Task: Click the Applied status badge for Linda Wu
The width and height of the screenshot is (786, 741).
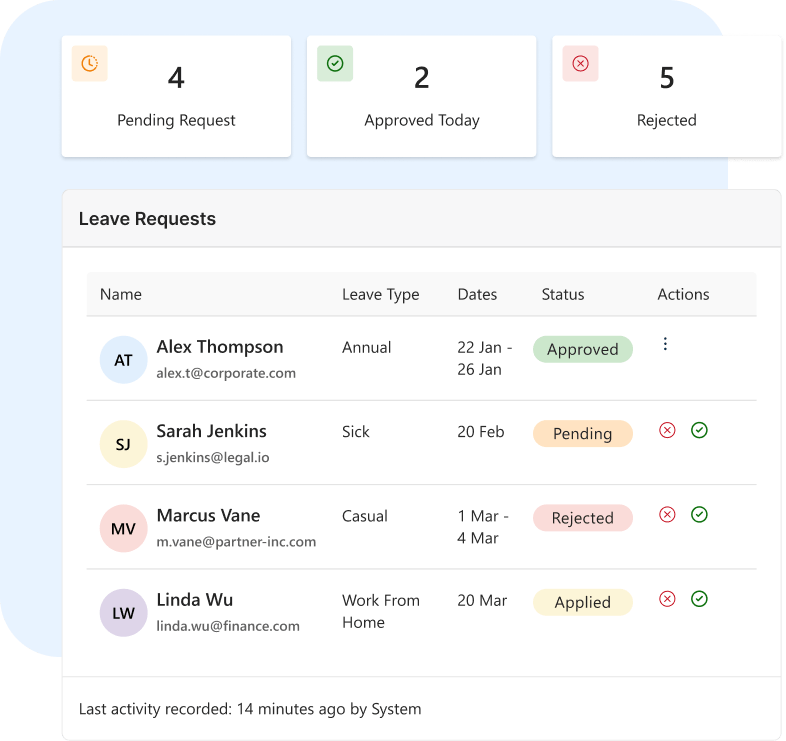Action: pos(582,602)
